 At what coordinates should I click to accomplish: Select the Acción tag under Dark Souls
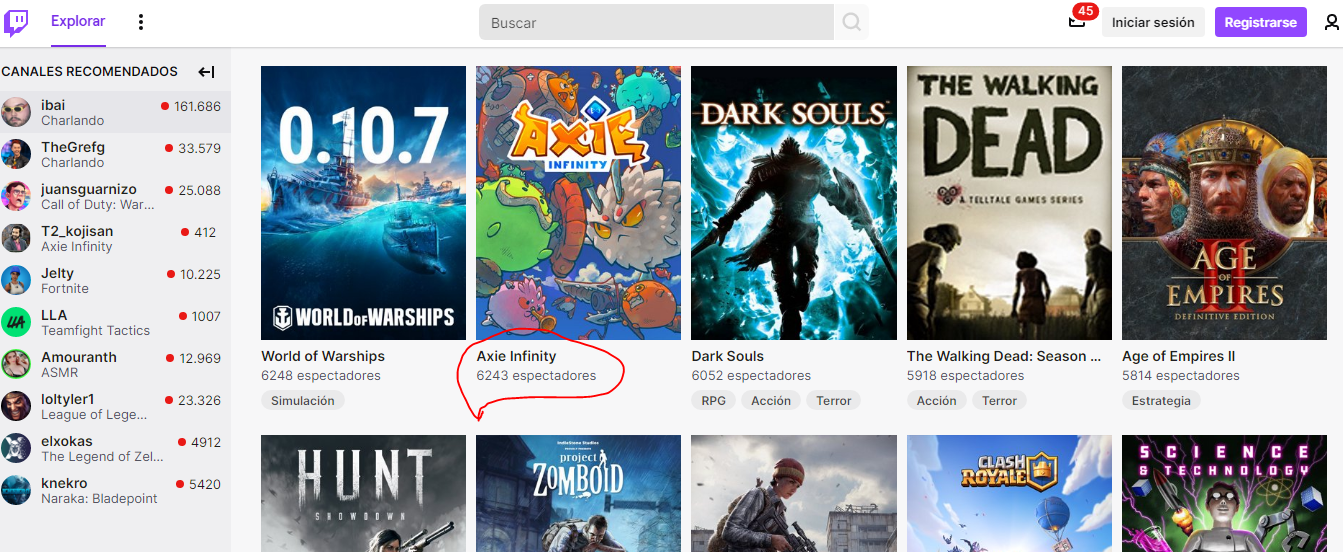point(771,400)
